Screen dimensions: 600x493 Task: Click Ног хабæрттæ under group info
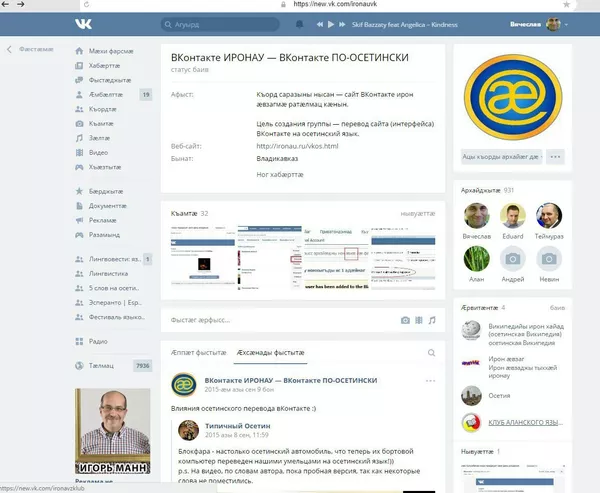[280, 175]
